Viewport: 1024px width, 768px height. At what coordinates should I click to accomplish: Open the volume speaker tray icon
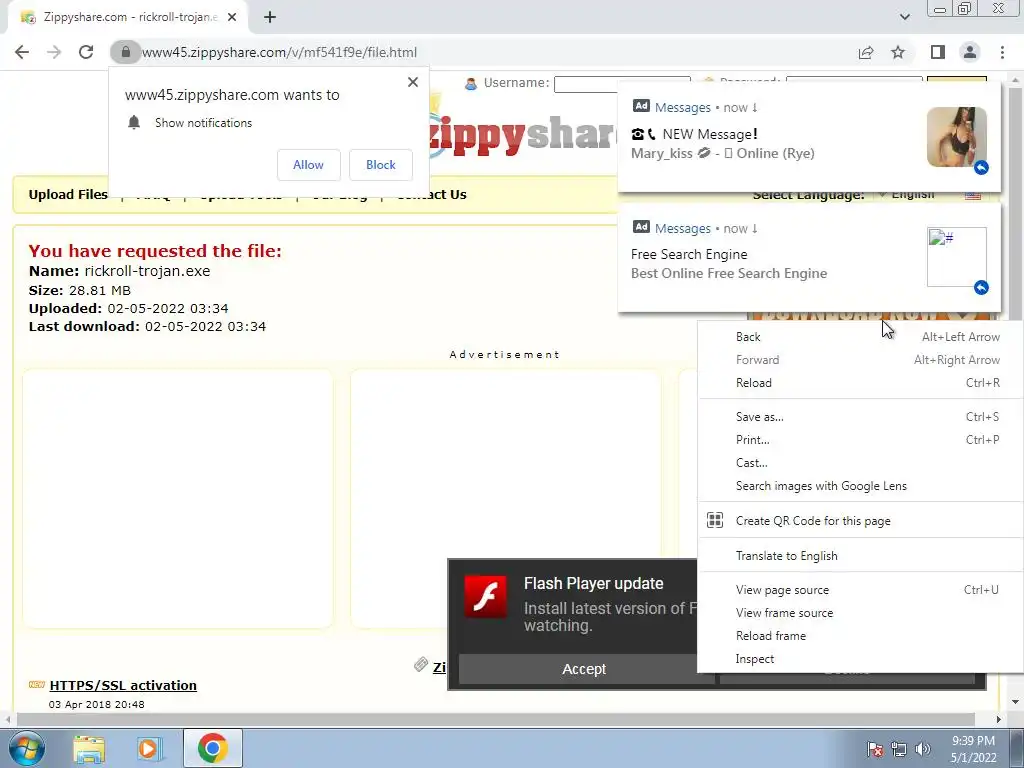click(922, 749)
